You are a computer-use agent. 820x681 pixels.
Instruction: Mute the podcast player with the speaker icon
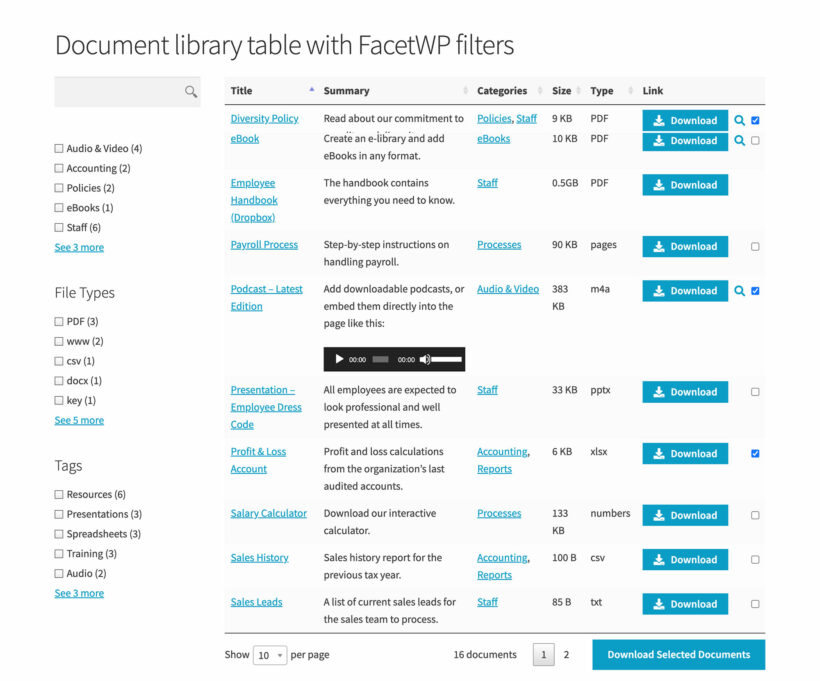tap(427, 359)
